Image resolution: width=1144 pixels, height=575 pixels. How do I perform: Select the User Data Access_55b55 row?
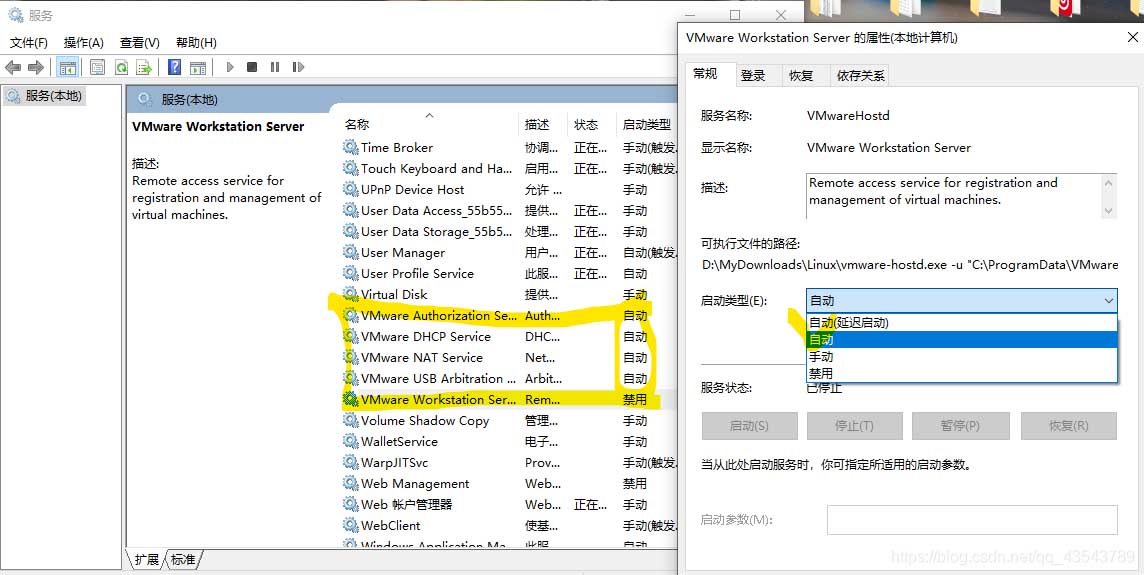[x=509, y=210]
